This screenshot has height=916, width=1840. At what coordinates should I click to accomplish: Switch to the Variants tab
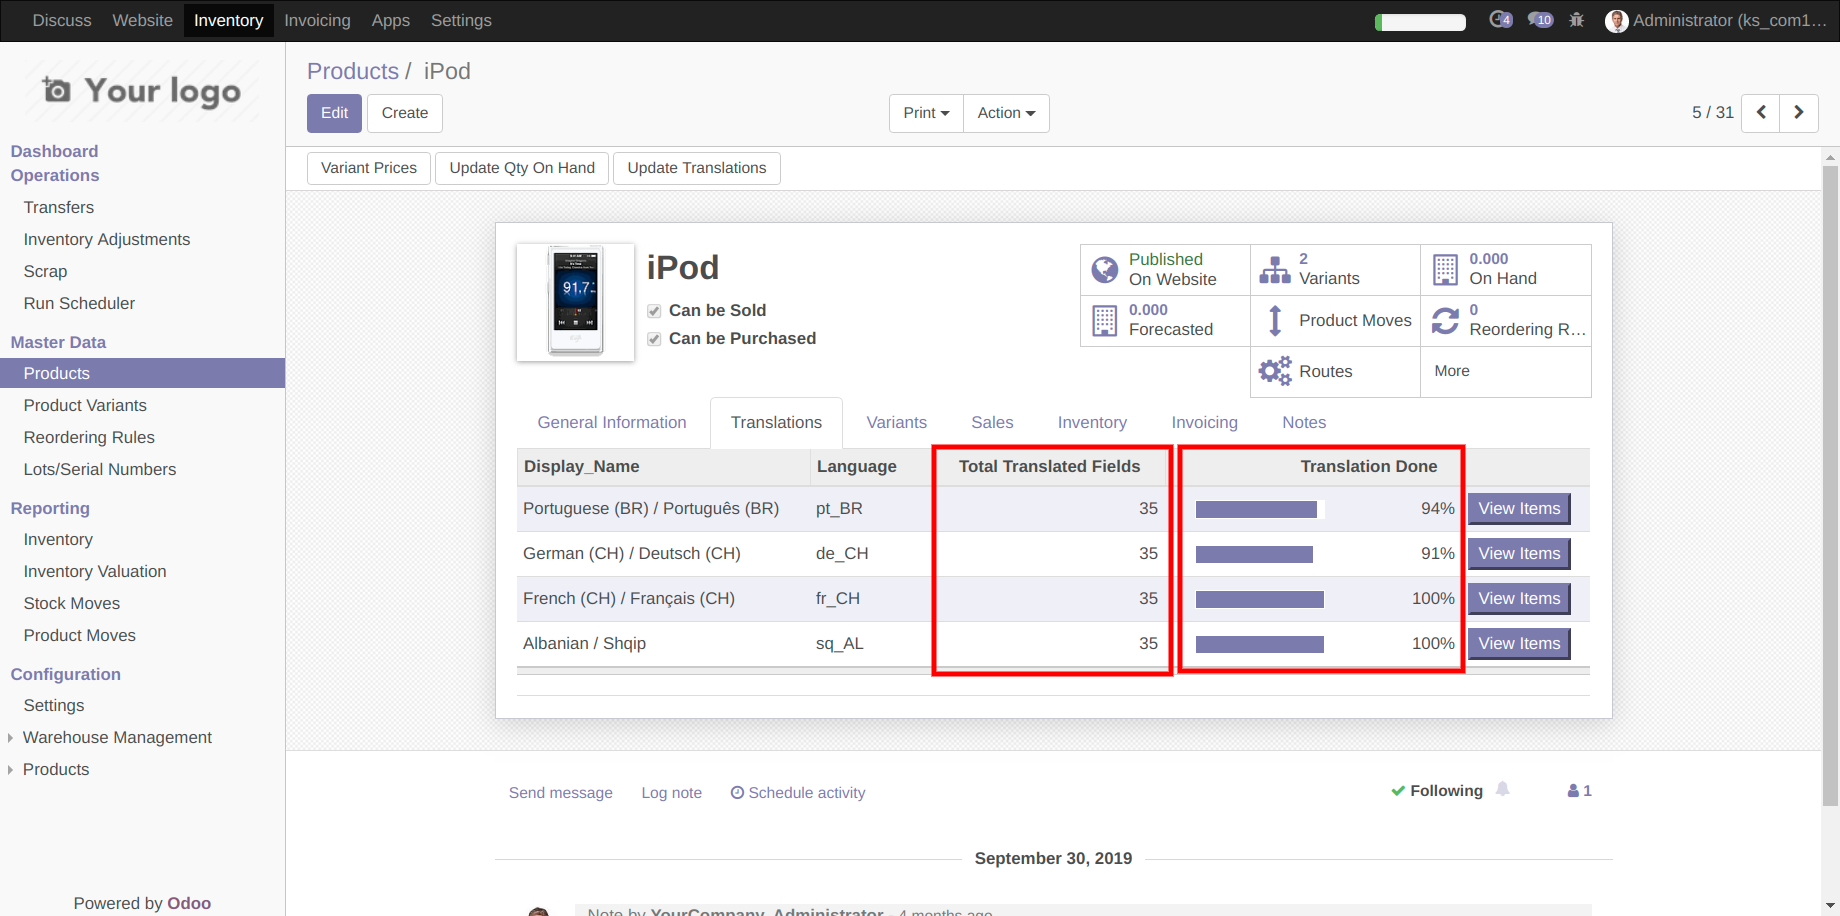[896, 423]
